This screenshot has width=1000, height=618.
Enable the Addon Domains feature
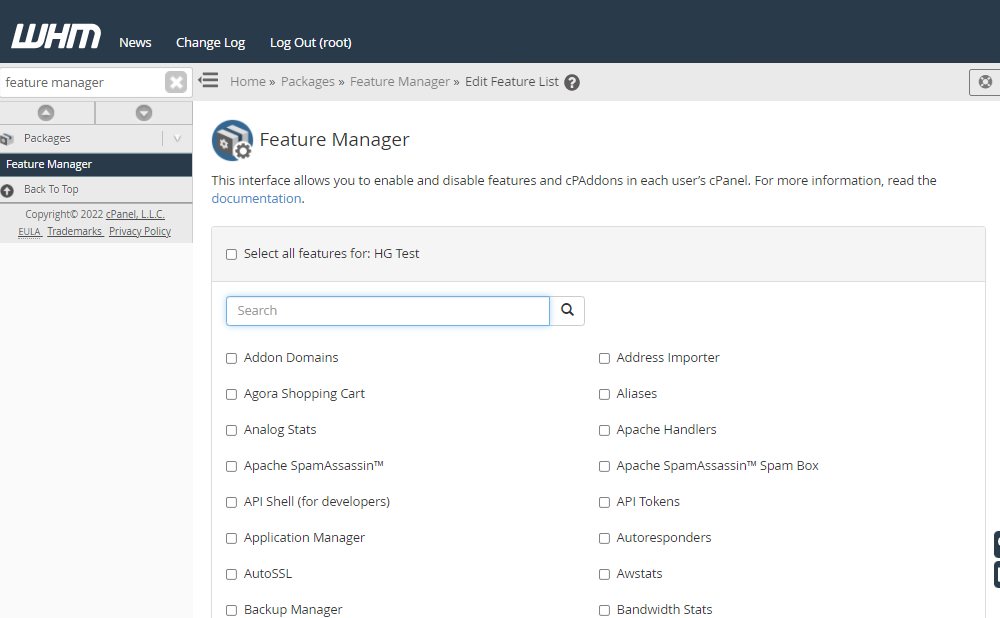pyautogui.click(x=231, y=357)
